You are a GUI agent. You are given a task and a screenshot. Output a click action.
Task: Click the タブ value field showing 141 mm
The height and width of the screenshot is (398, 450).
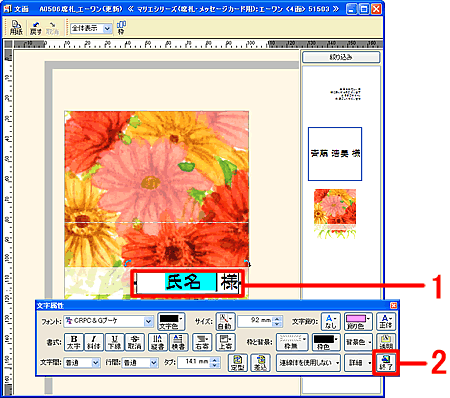(x=194, y=362)
